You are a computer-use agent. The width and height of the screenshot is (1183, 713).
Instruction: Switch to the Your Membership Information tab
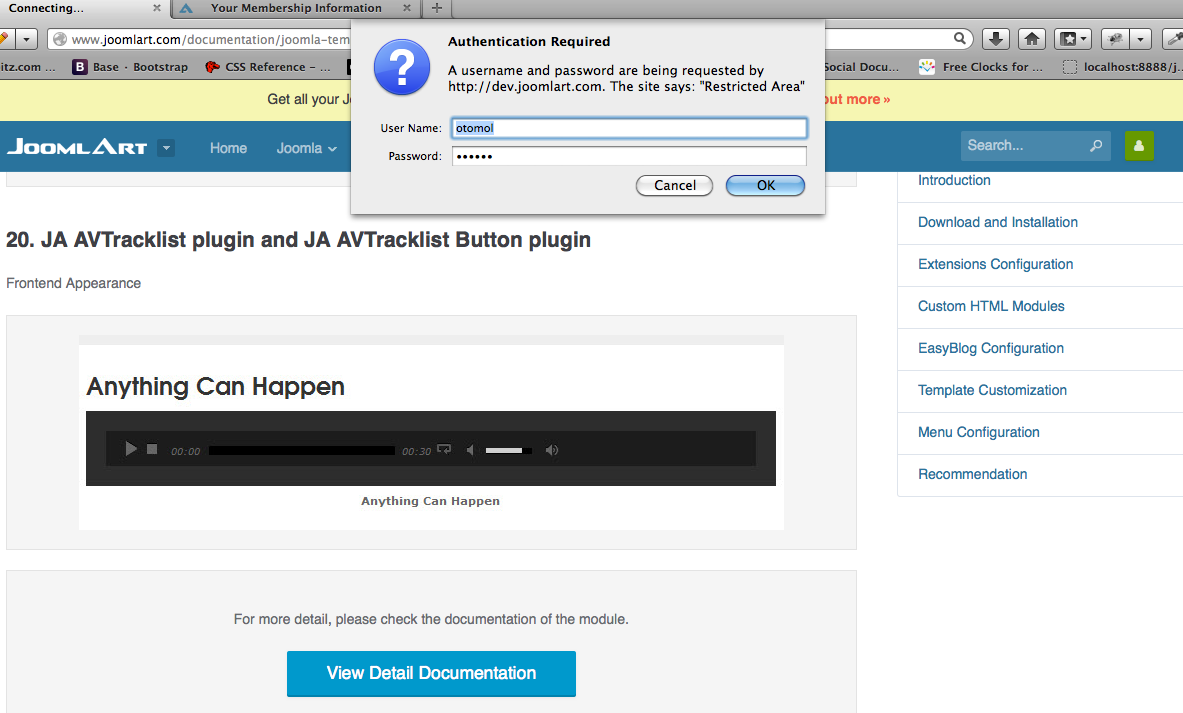coord(296,9)
